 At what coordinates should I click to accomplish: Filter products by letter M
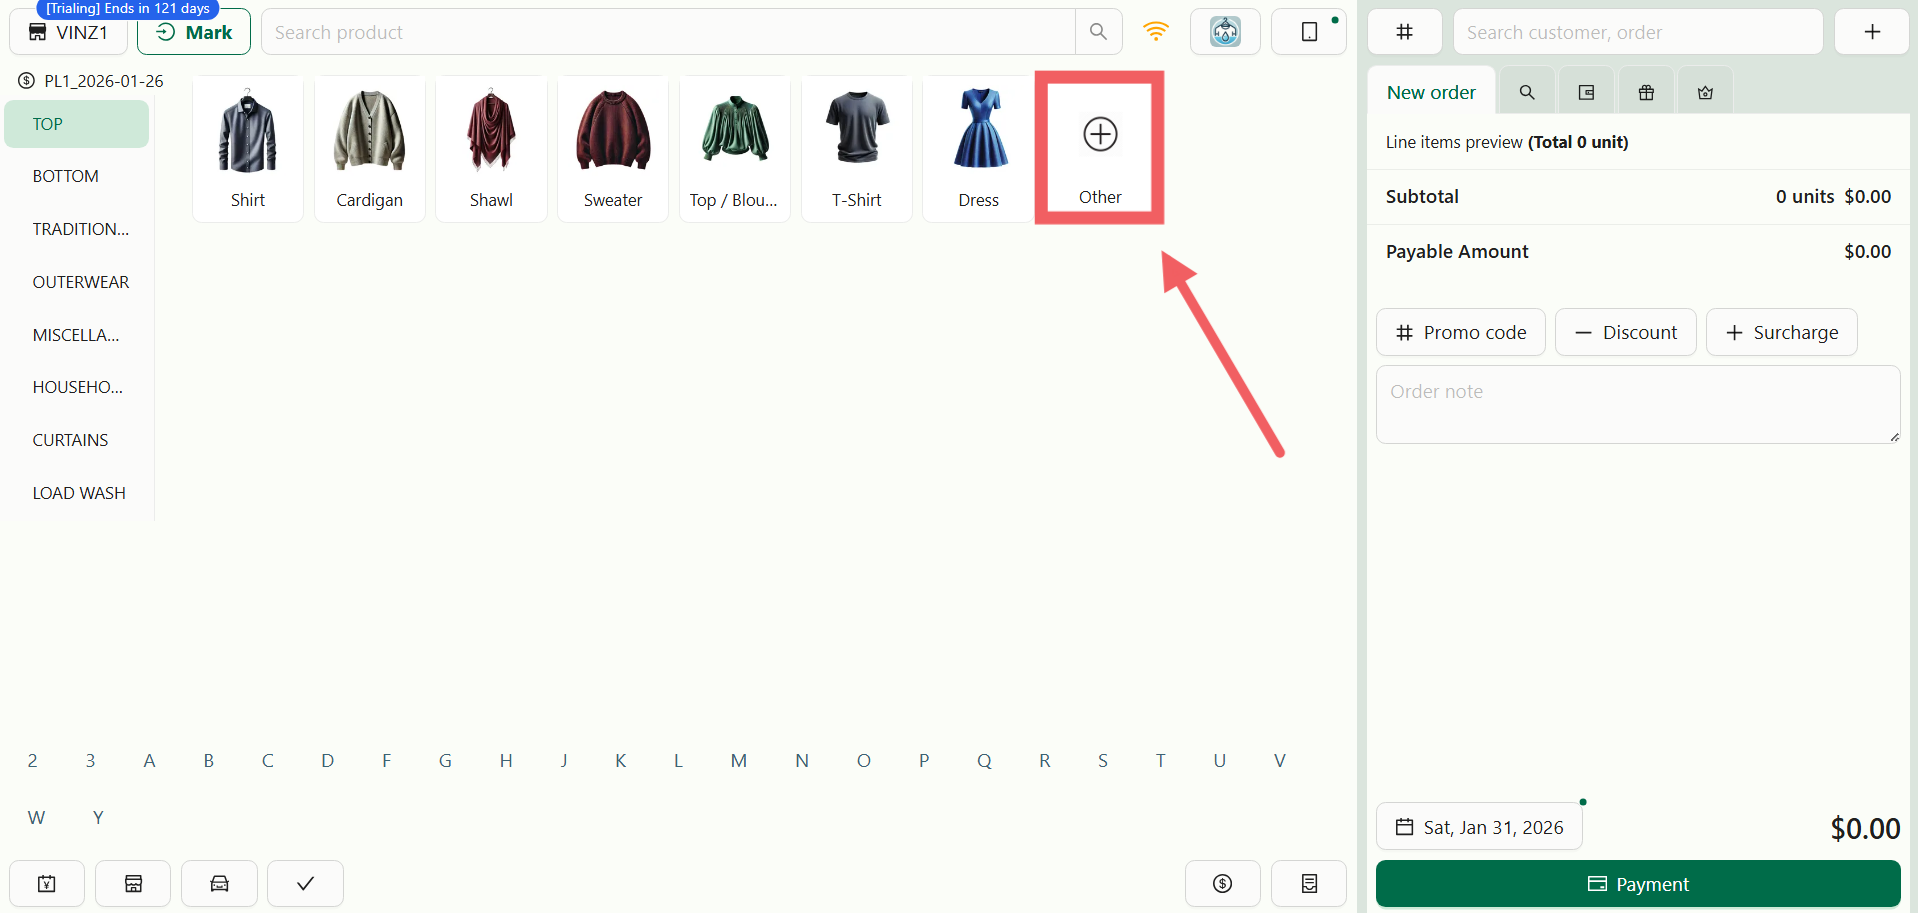(738, 761)
